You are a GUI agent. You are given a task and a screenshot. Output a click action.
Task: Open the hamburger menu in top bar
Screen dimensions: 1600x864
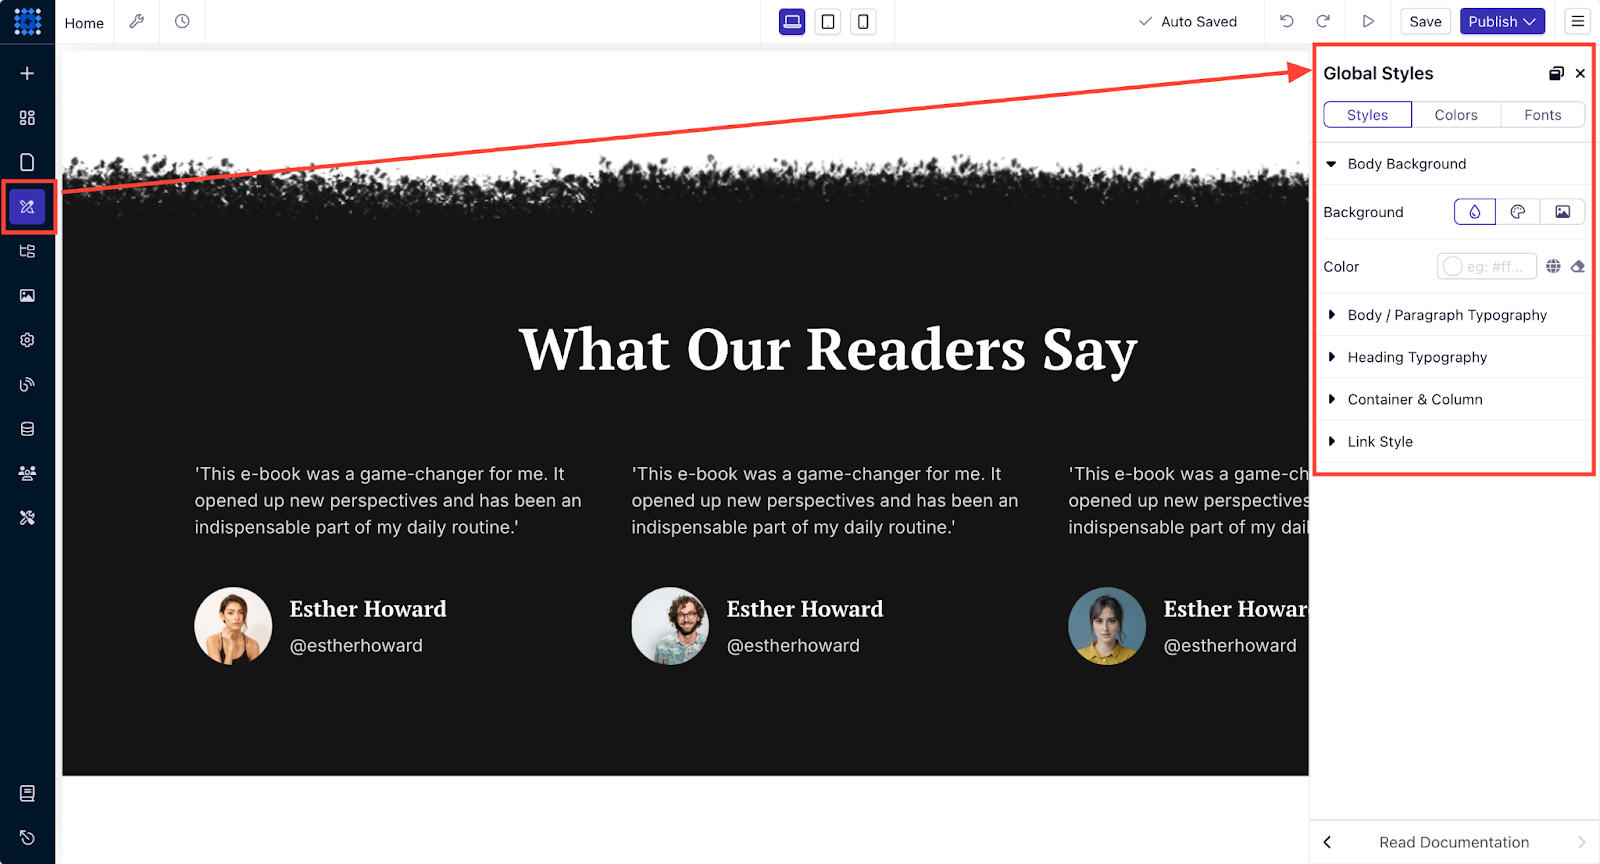pyautogui.click(x=1578, y=21)
